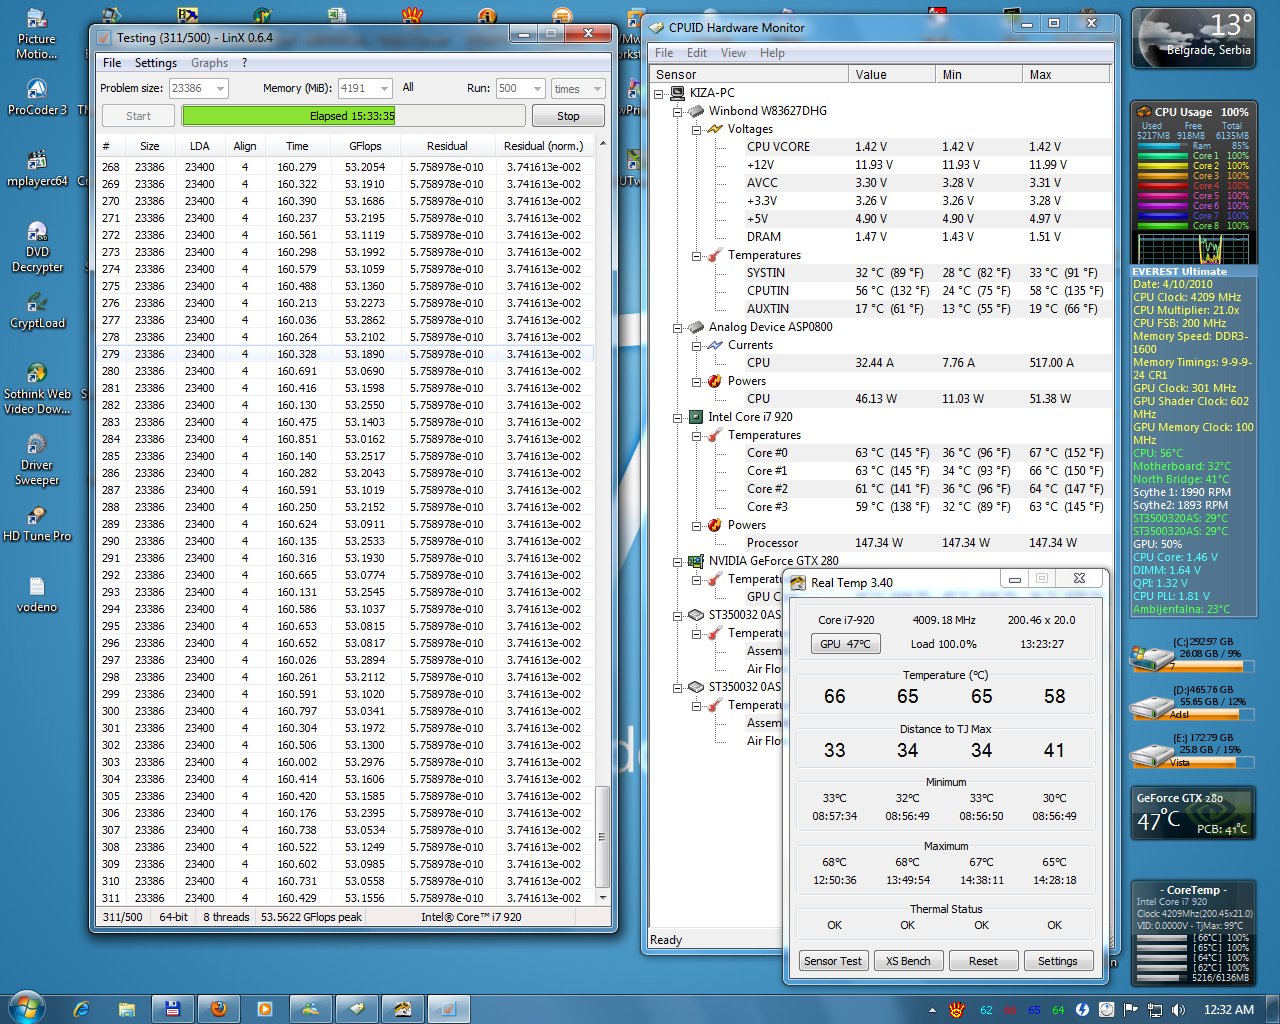
Task: Open the ? help menu in LinX
Action: (x=244, y=63)
